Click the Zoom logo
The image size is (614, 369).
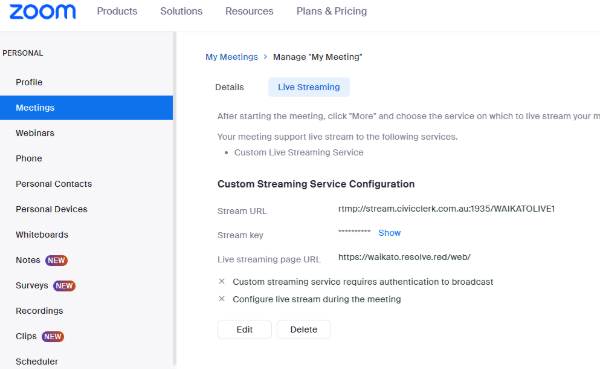[x=43, y=11]
